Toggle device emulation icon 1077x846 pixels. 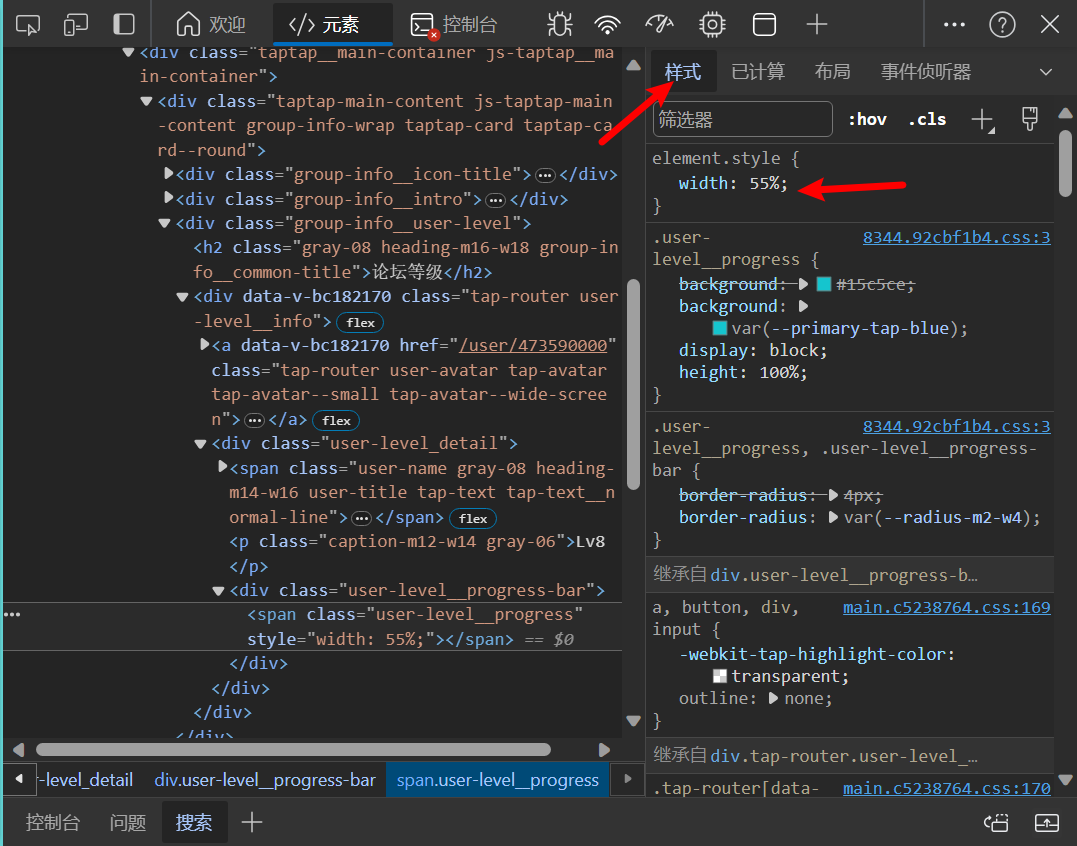76,25
